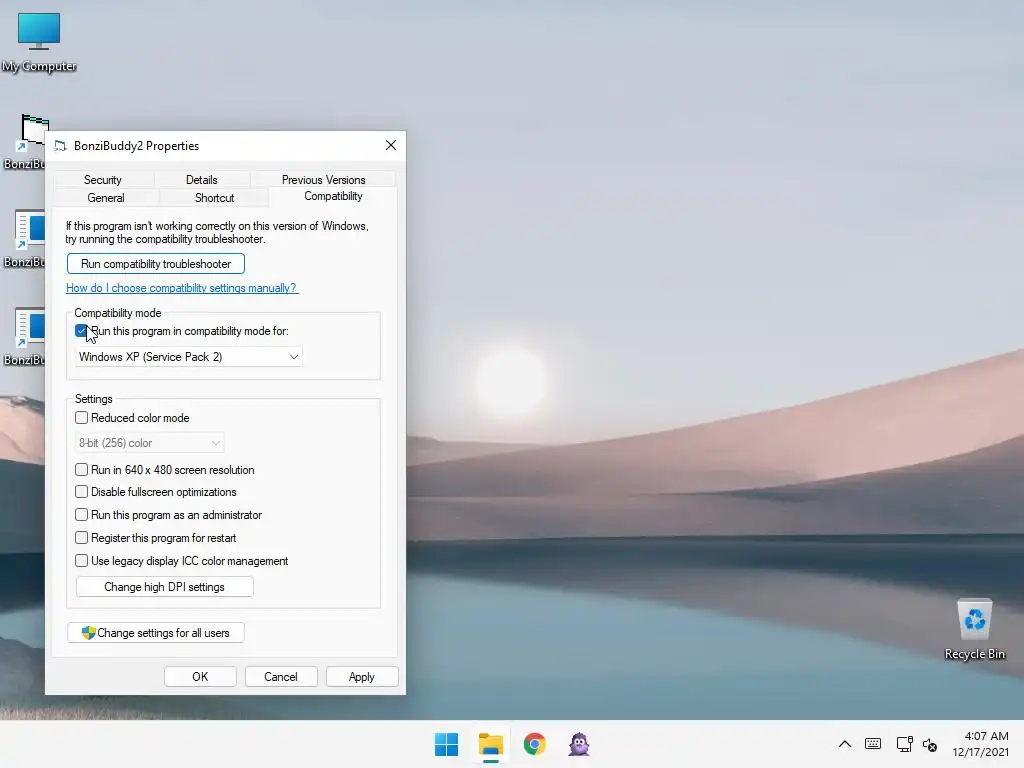The image size is (1024, 768).
Task: Open the Windows Start menu
Action: [447, 744]
